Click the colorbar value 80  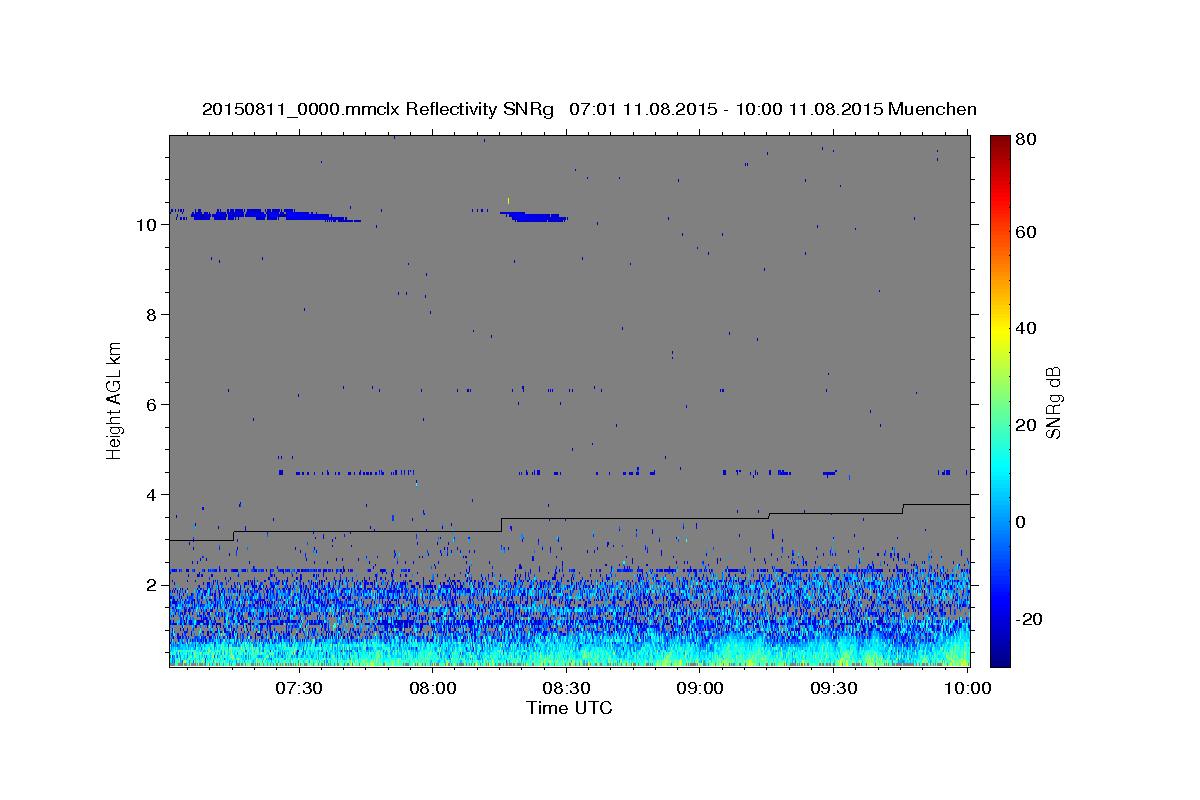1024,139
